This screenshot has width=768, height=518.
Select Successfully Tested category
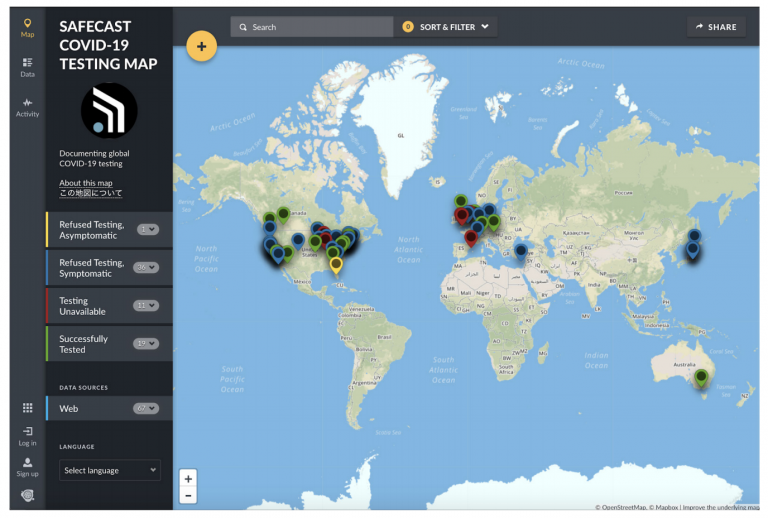click(x=109, y=344)
